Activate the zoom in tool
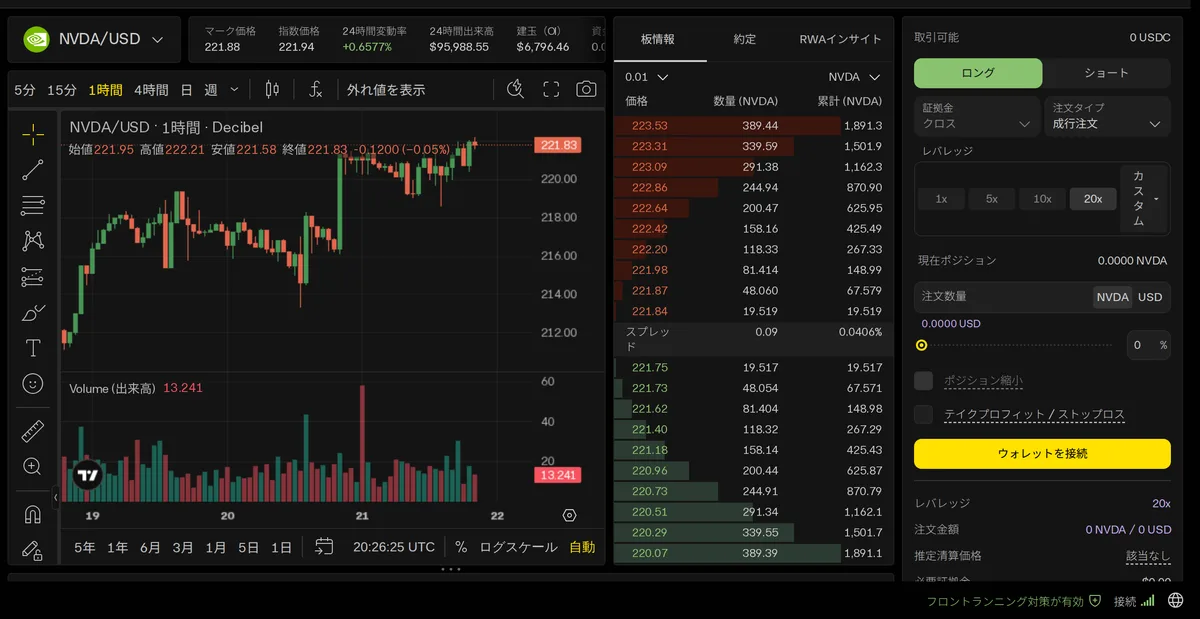The height and width of the screenshot is (619, 1200). pos(33,467)
